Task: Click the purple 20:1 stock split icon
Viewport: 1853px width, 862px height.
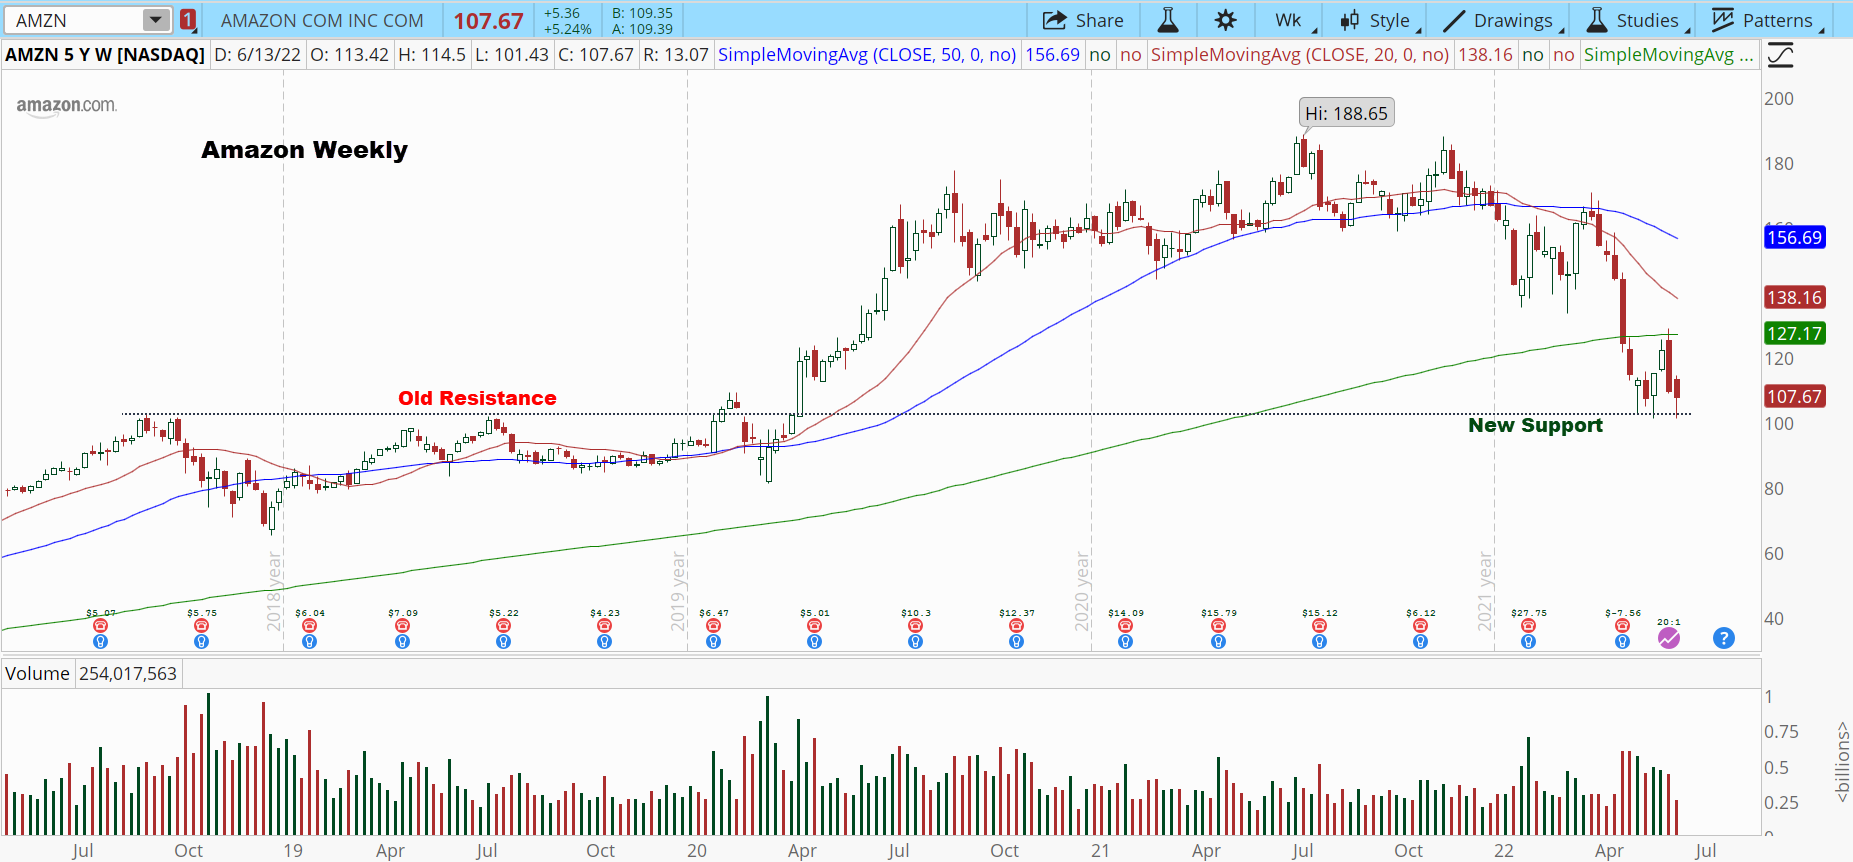Action: [x=1669, y=638]
